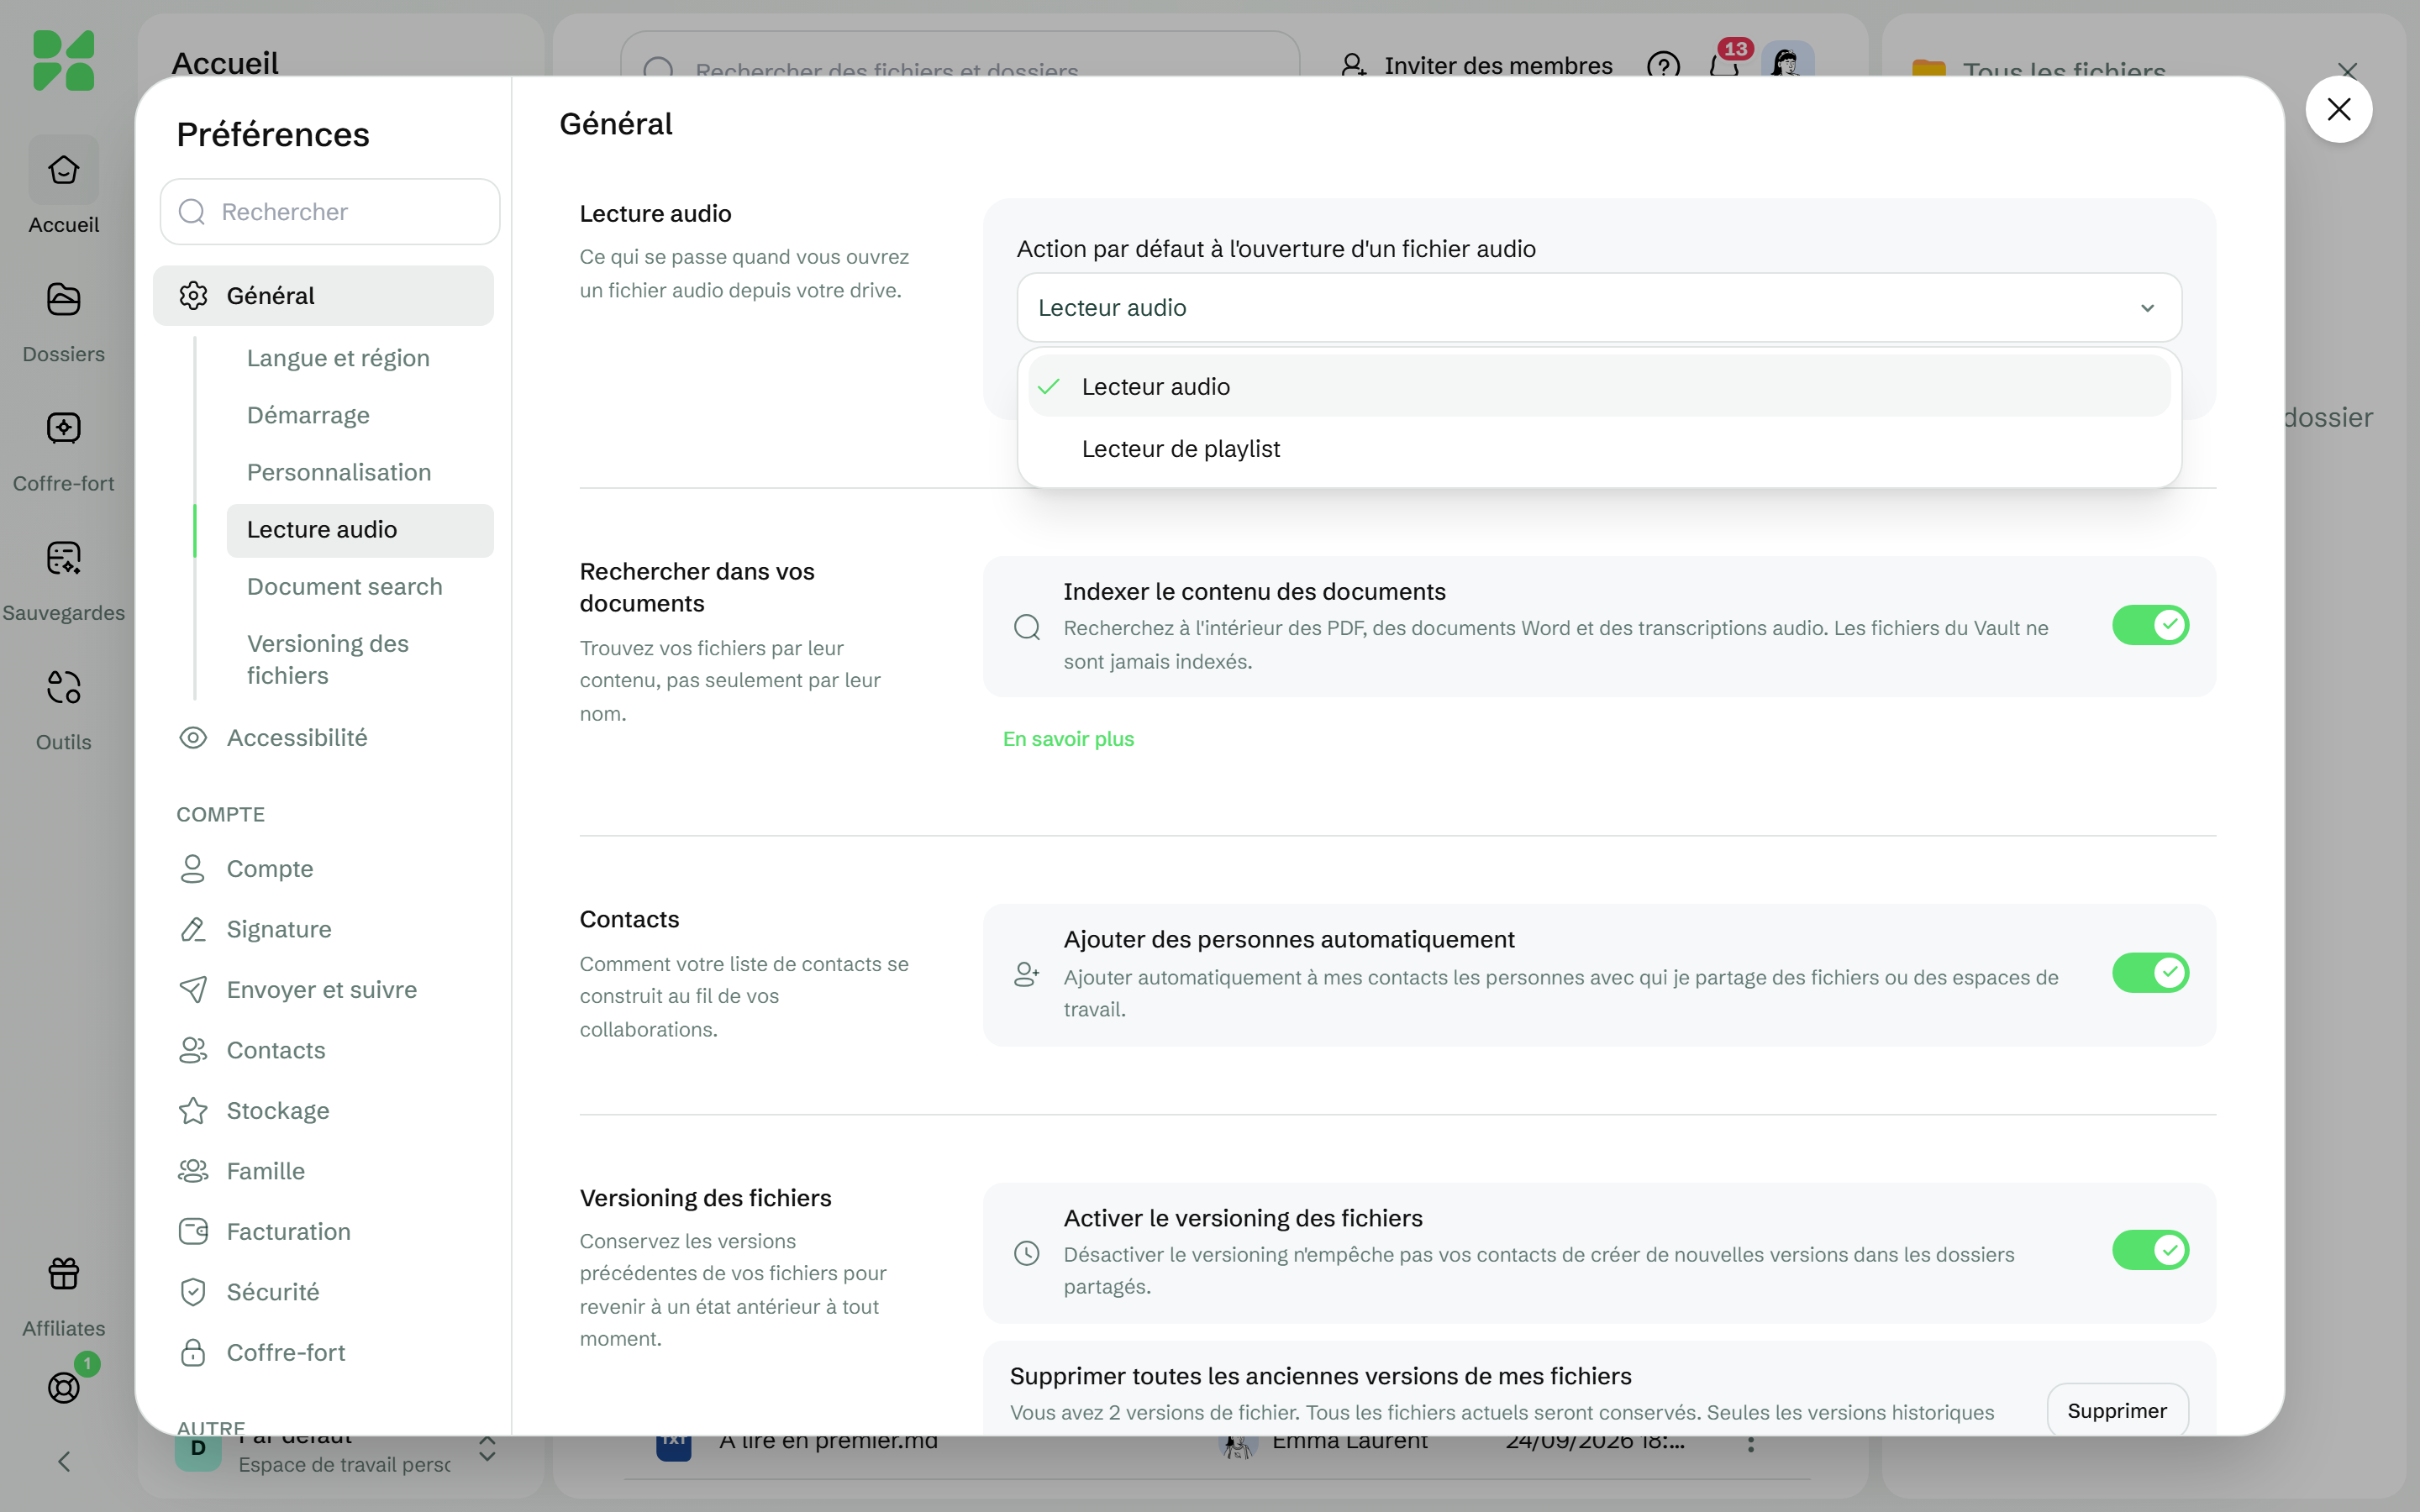Choose Lecteur de playlist option
This screenshot has width=2420, height=1512.
pos(1599,449)
